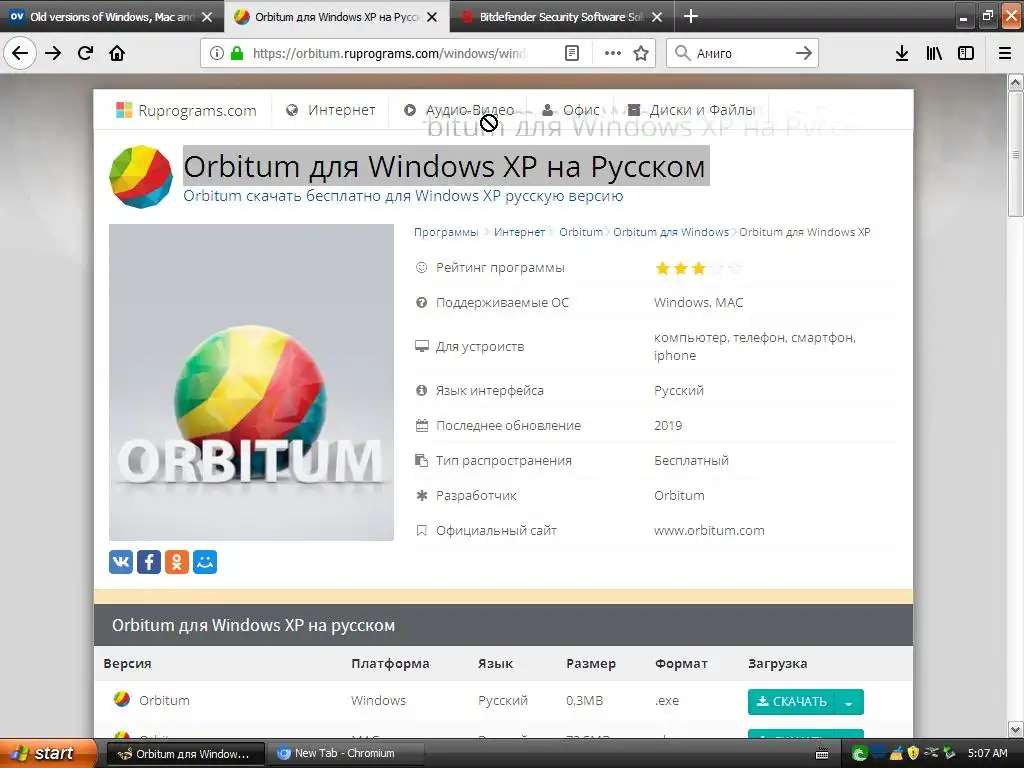
Task: Open a new browser tab
Action: point(690,16)
